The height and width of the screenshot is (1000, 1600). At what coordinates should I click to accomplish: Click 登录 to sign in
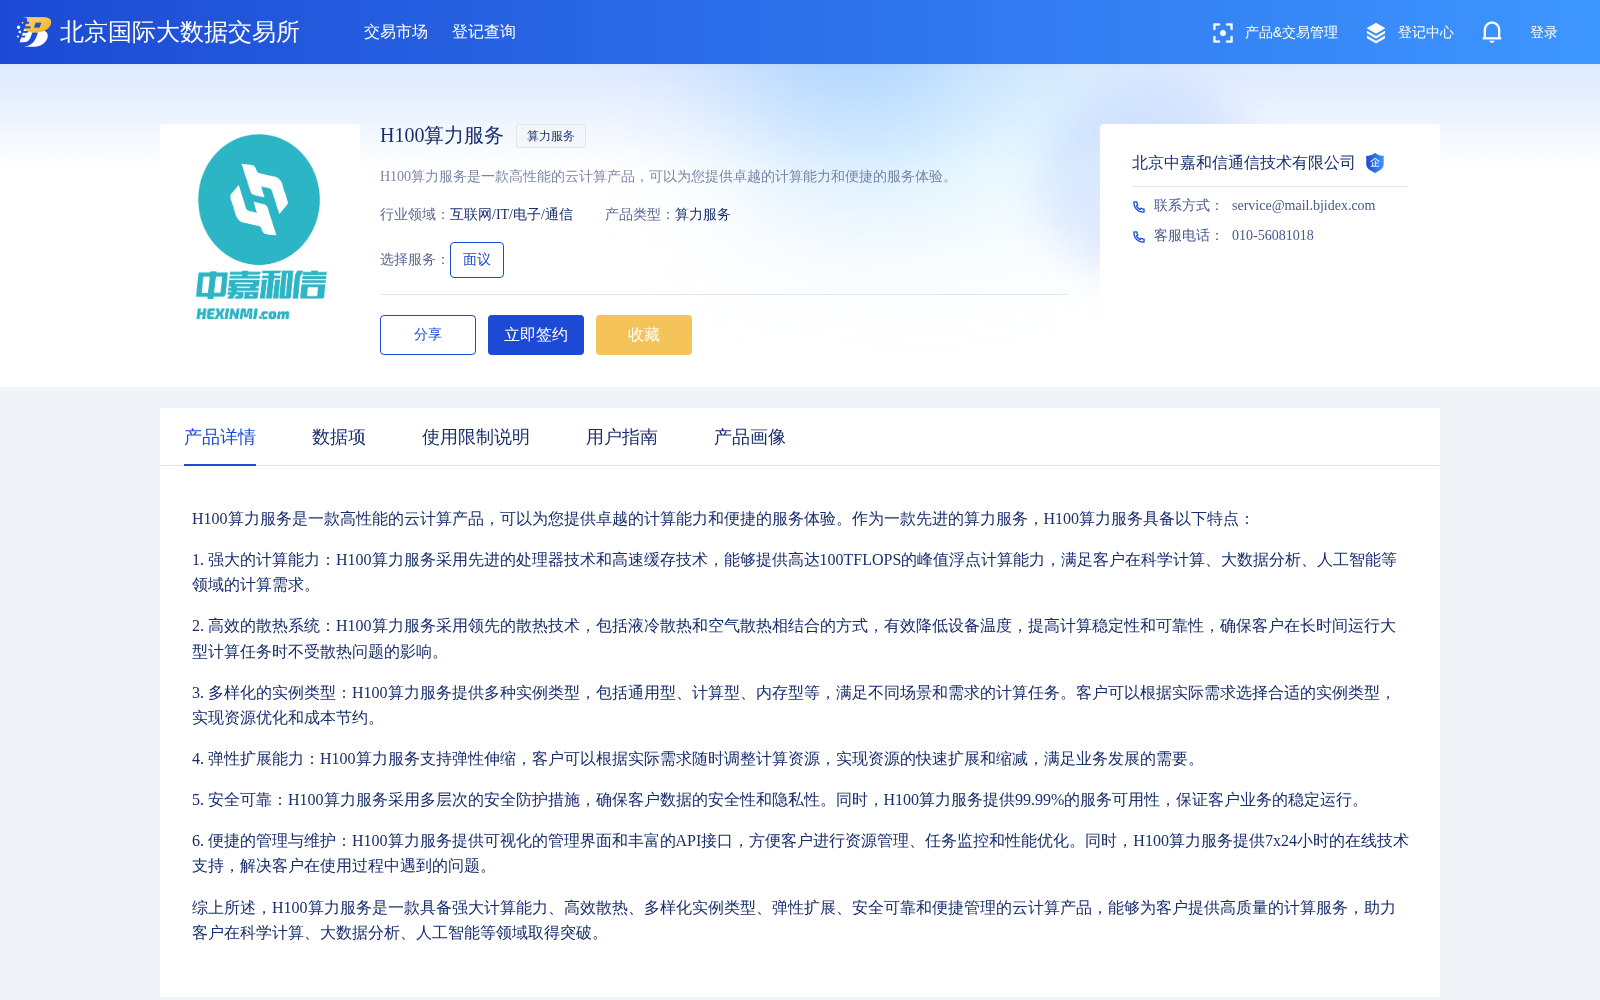tap(1544, 32)
